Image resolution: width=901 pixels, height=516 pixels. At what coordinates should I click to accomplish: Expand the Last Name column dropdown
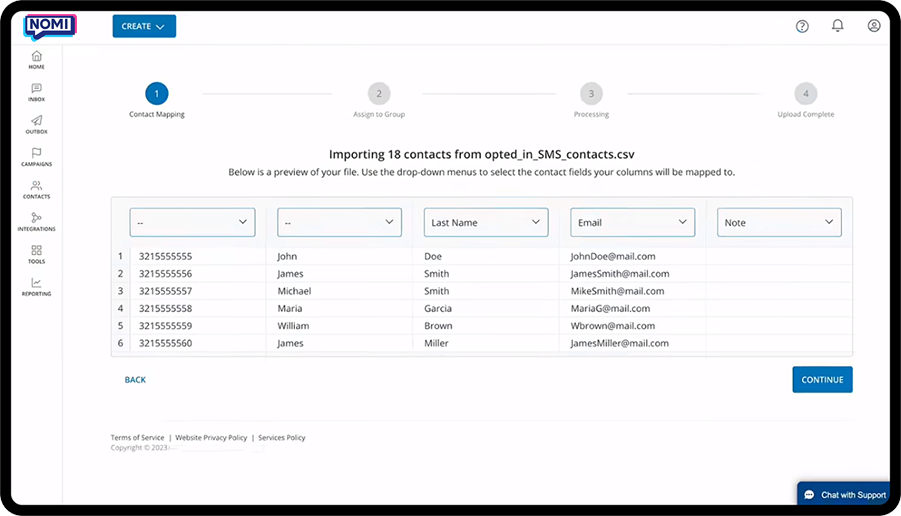(x=486, y=222)
